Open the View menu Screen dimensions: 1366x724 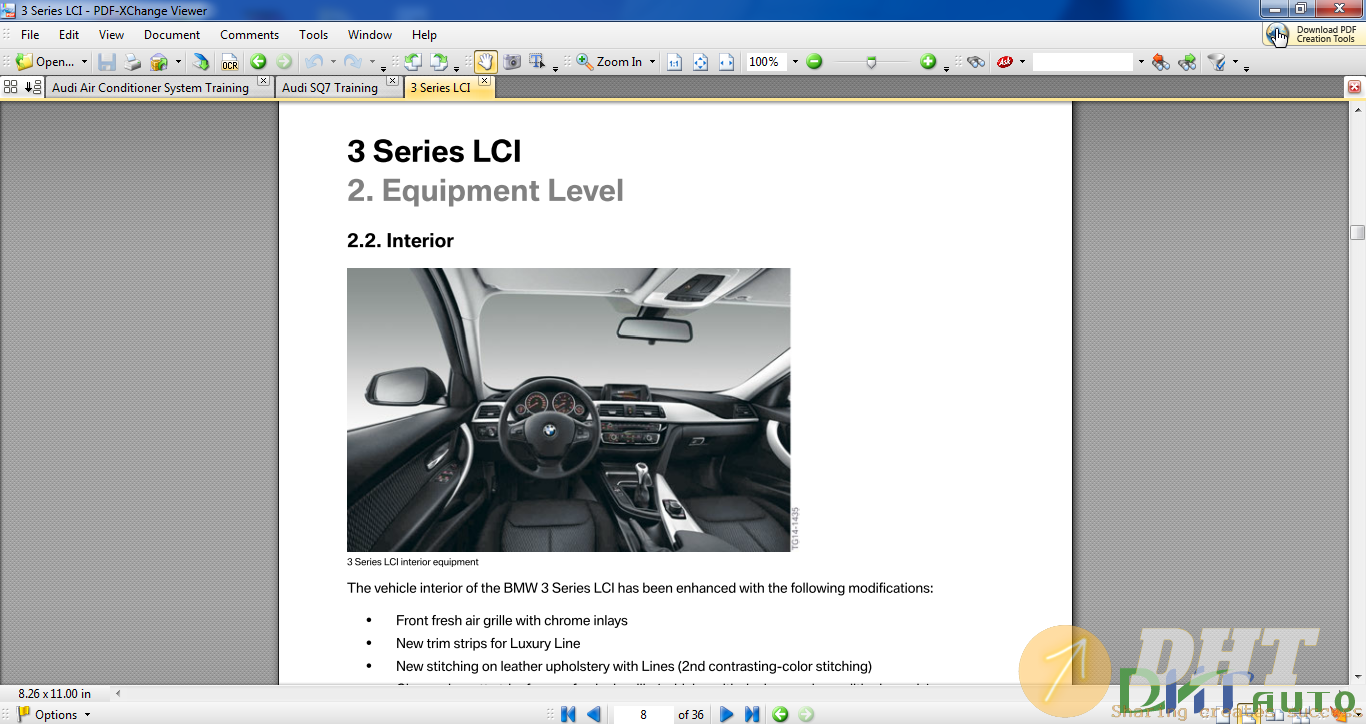click(x=111, y=34)
